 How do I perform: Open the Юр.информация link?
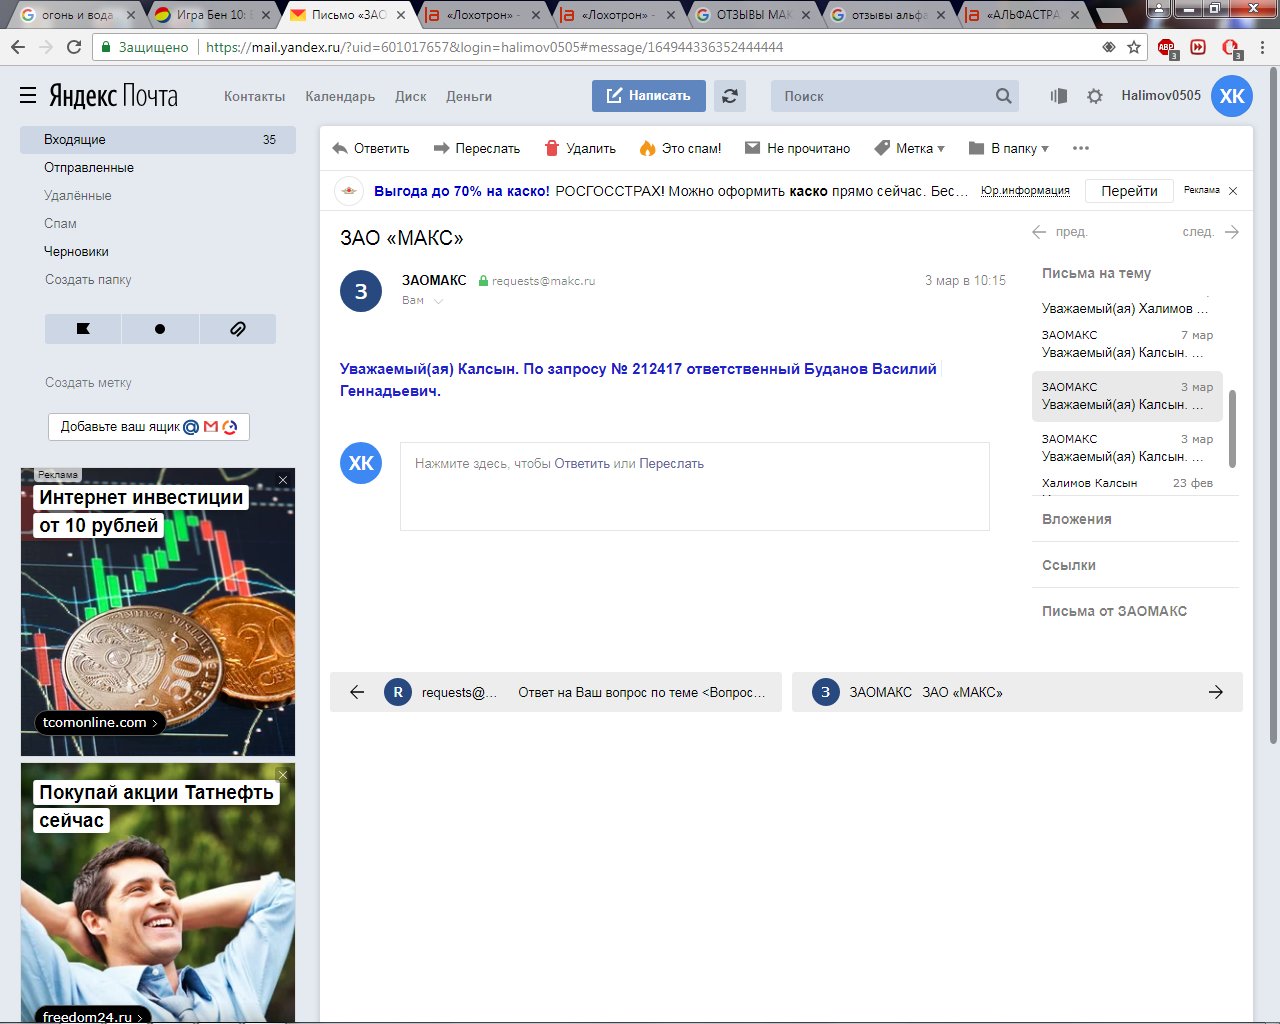1025,190
